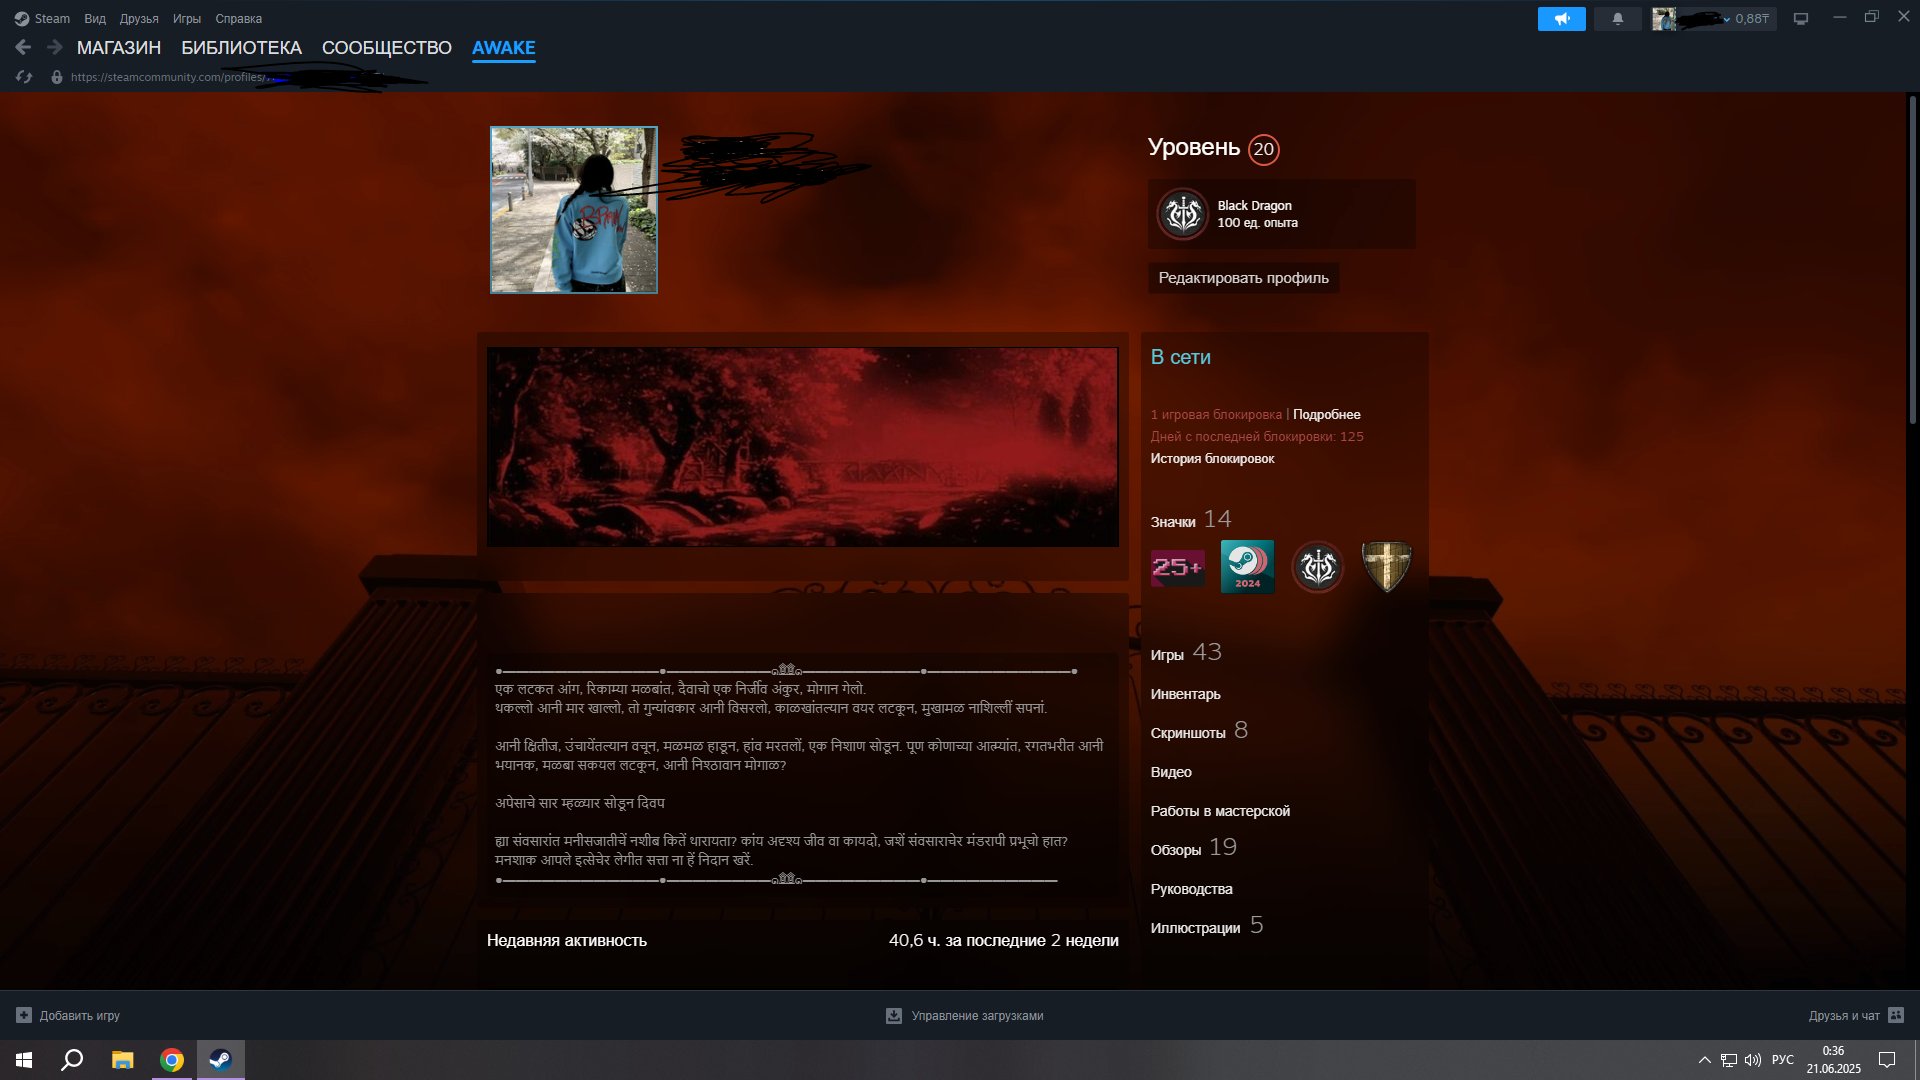Click the back navigation arrow
This screenshot has width=1920, height=1080.
pos(23,47)
